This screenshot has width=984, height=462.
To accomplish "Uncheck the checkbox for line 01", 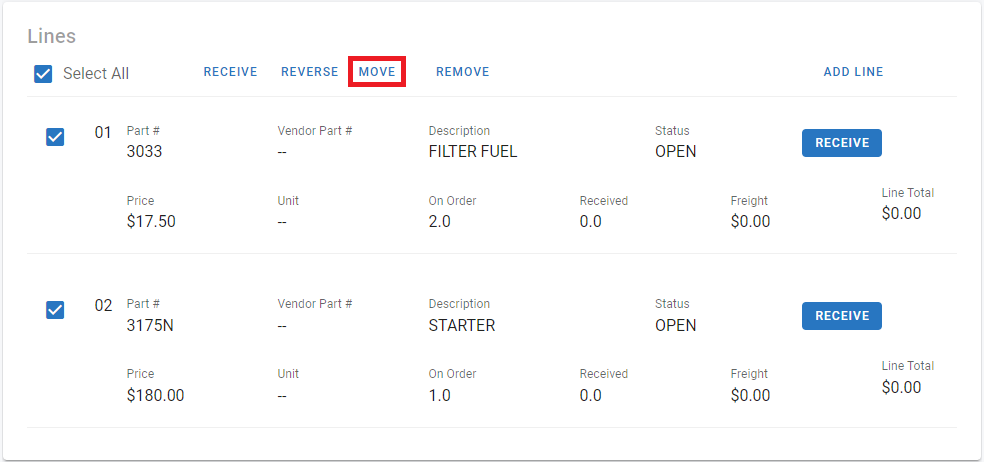I will point(55,136).
